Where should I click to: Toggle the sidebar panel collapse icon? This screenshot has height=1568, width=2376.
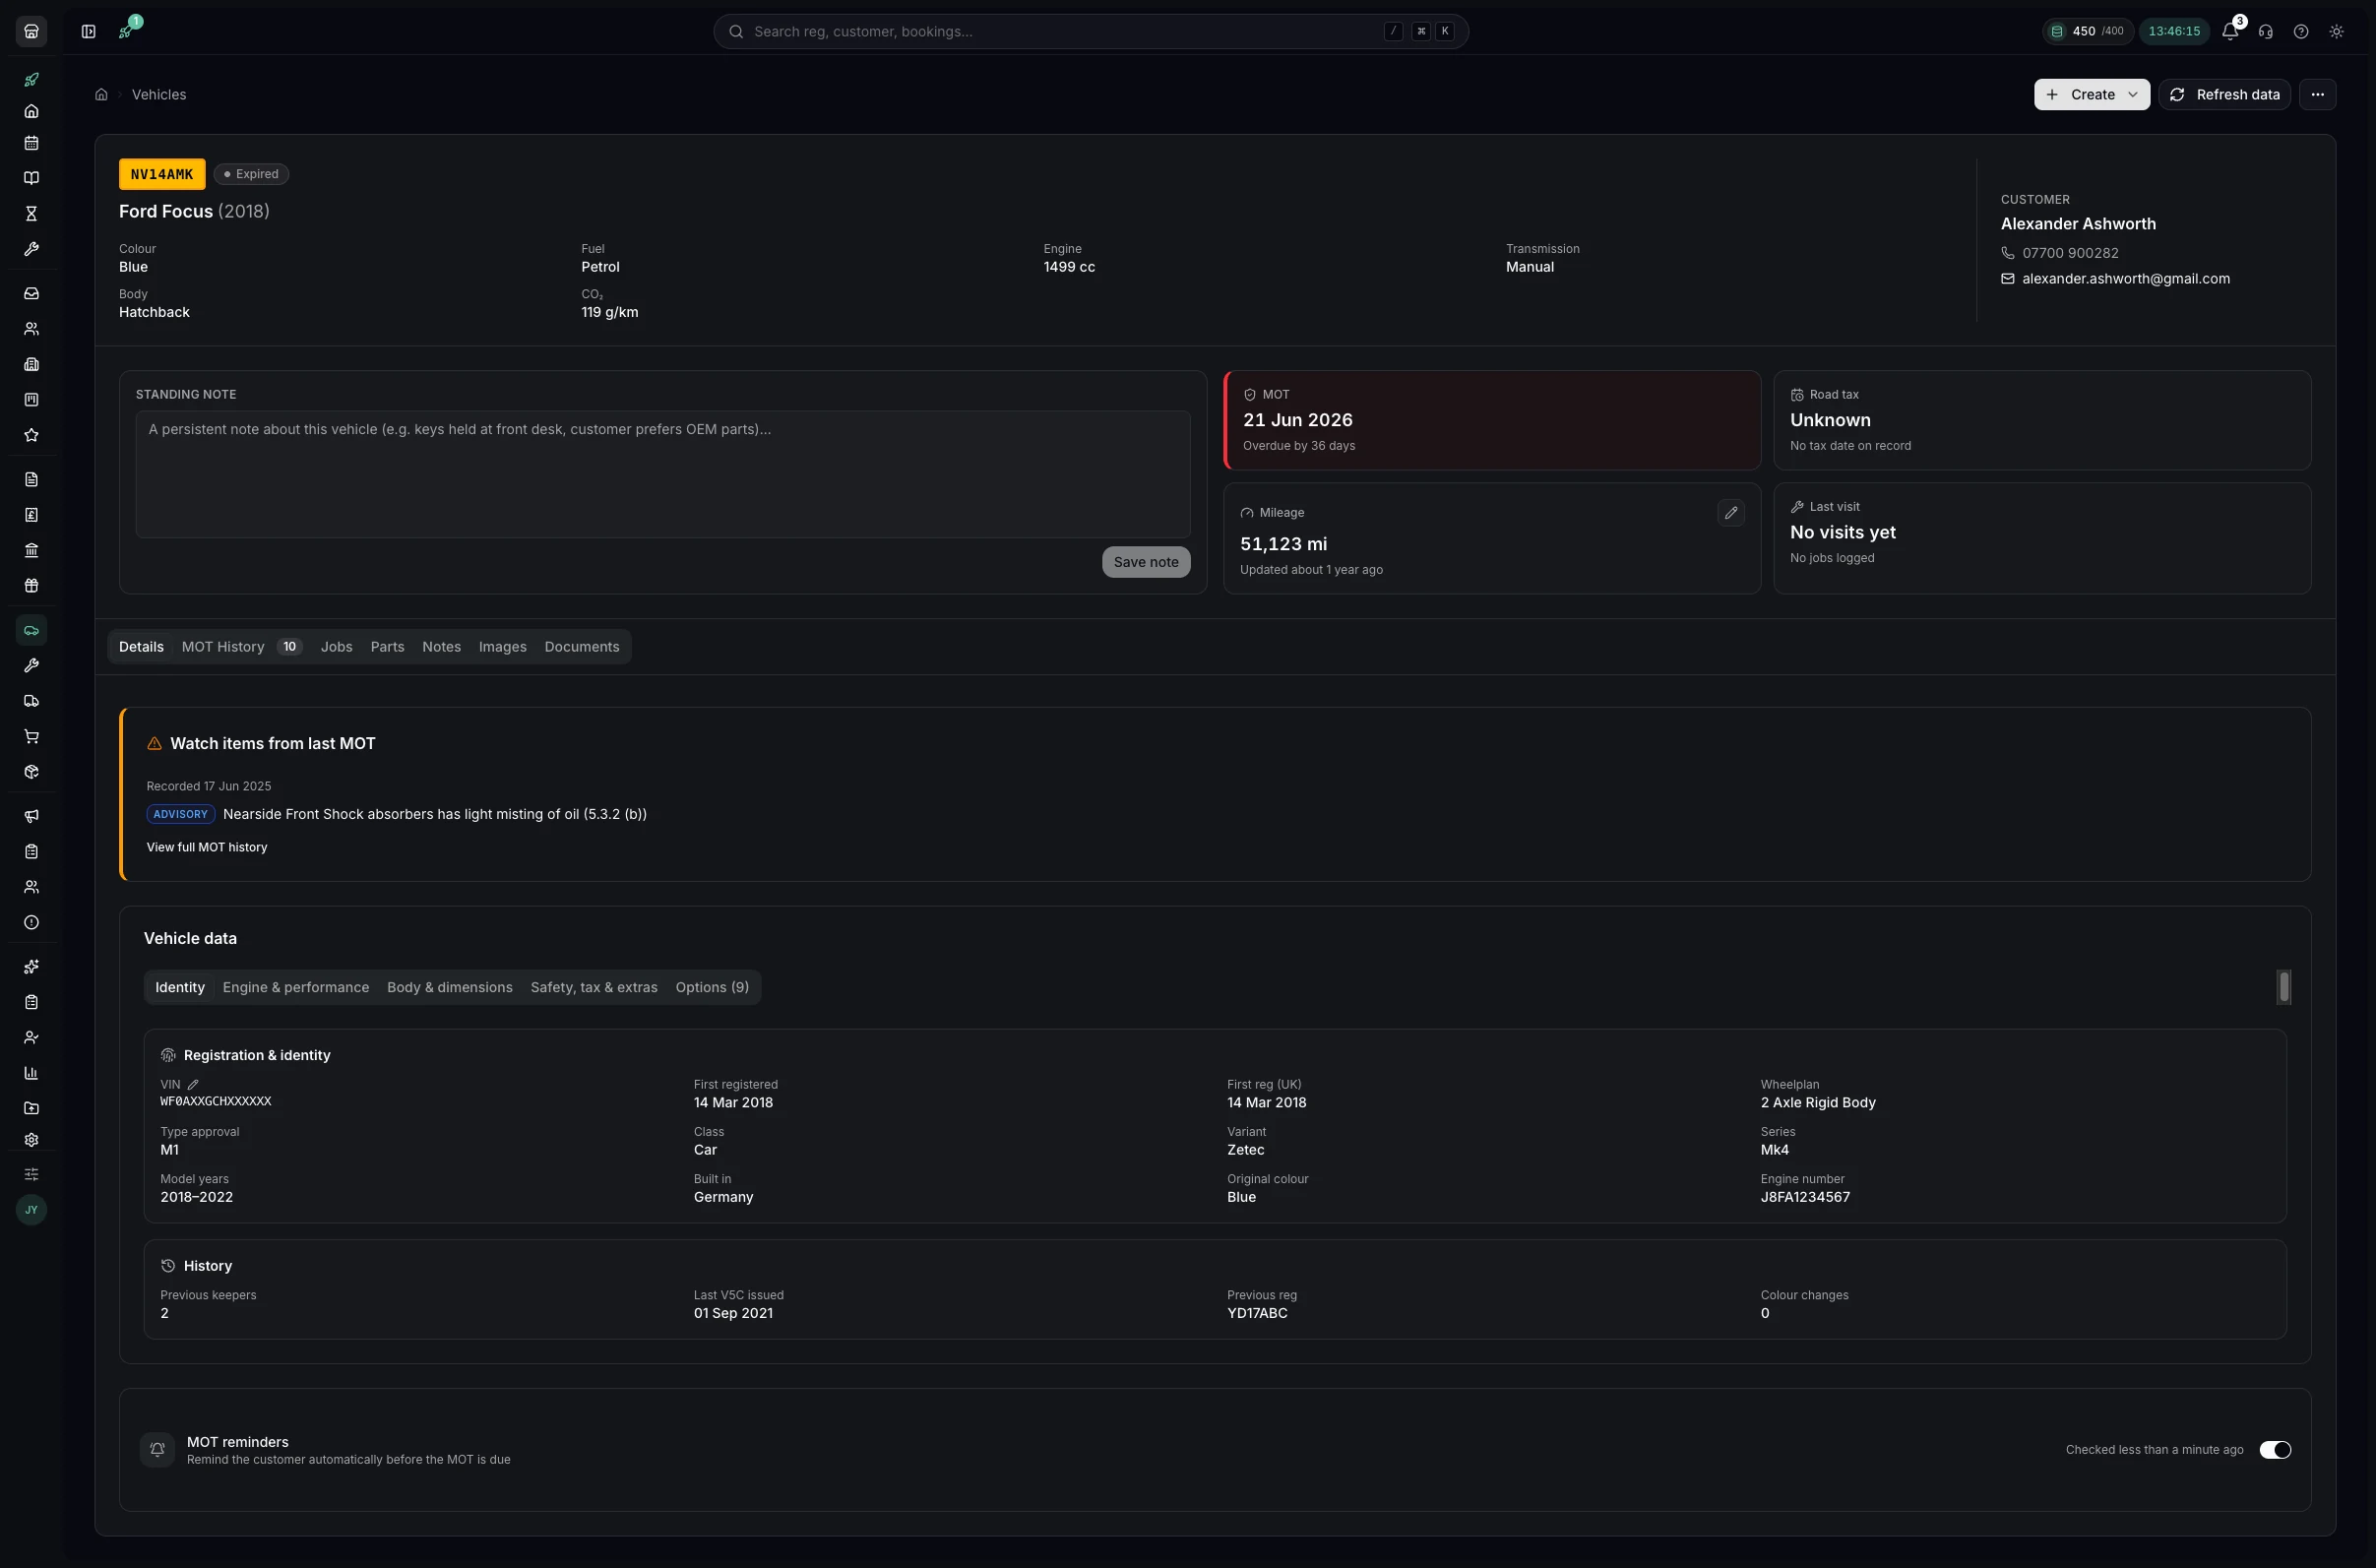pyautogui.click(x=89, y=31)
